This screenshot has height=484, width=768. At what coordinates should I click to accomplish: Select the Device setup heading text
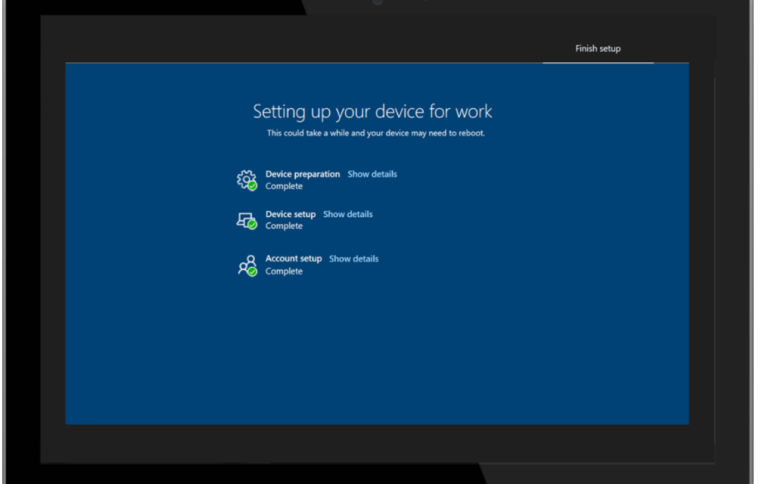tap(290, 214)
